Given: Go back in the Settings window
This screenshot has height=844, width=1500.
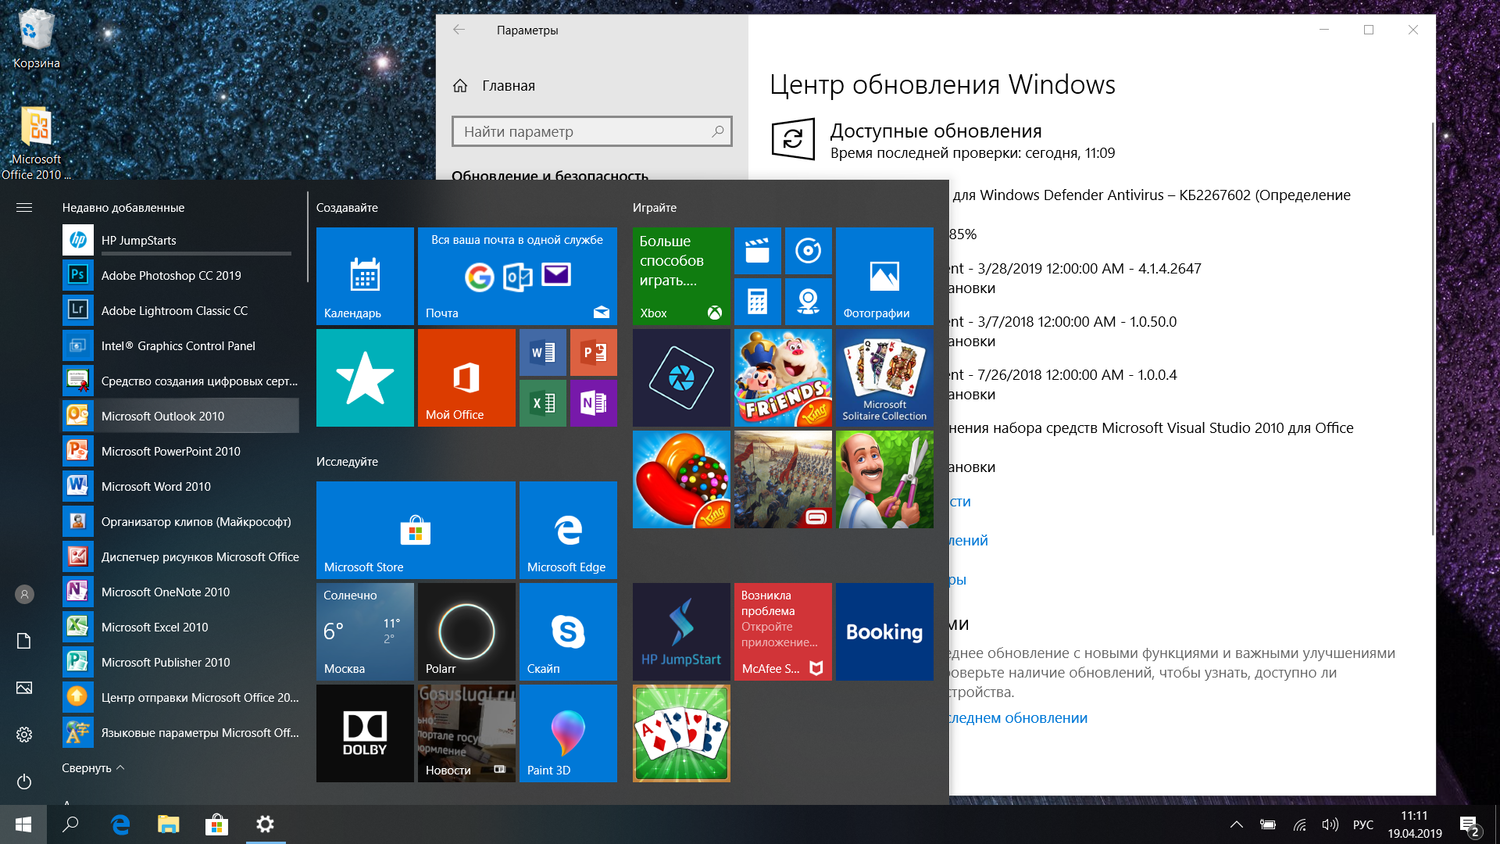Looking at the screenshot, I should pyautogui.click(x=459, y=30).
